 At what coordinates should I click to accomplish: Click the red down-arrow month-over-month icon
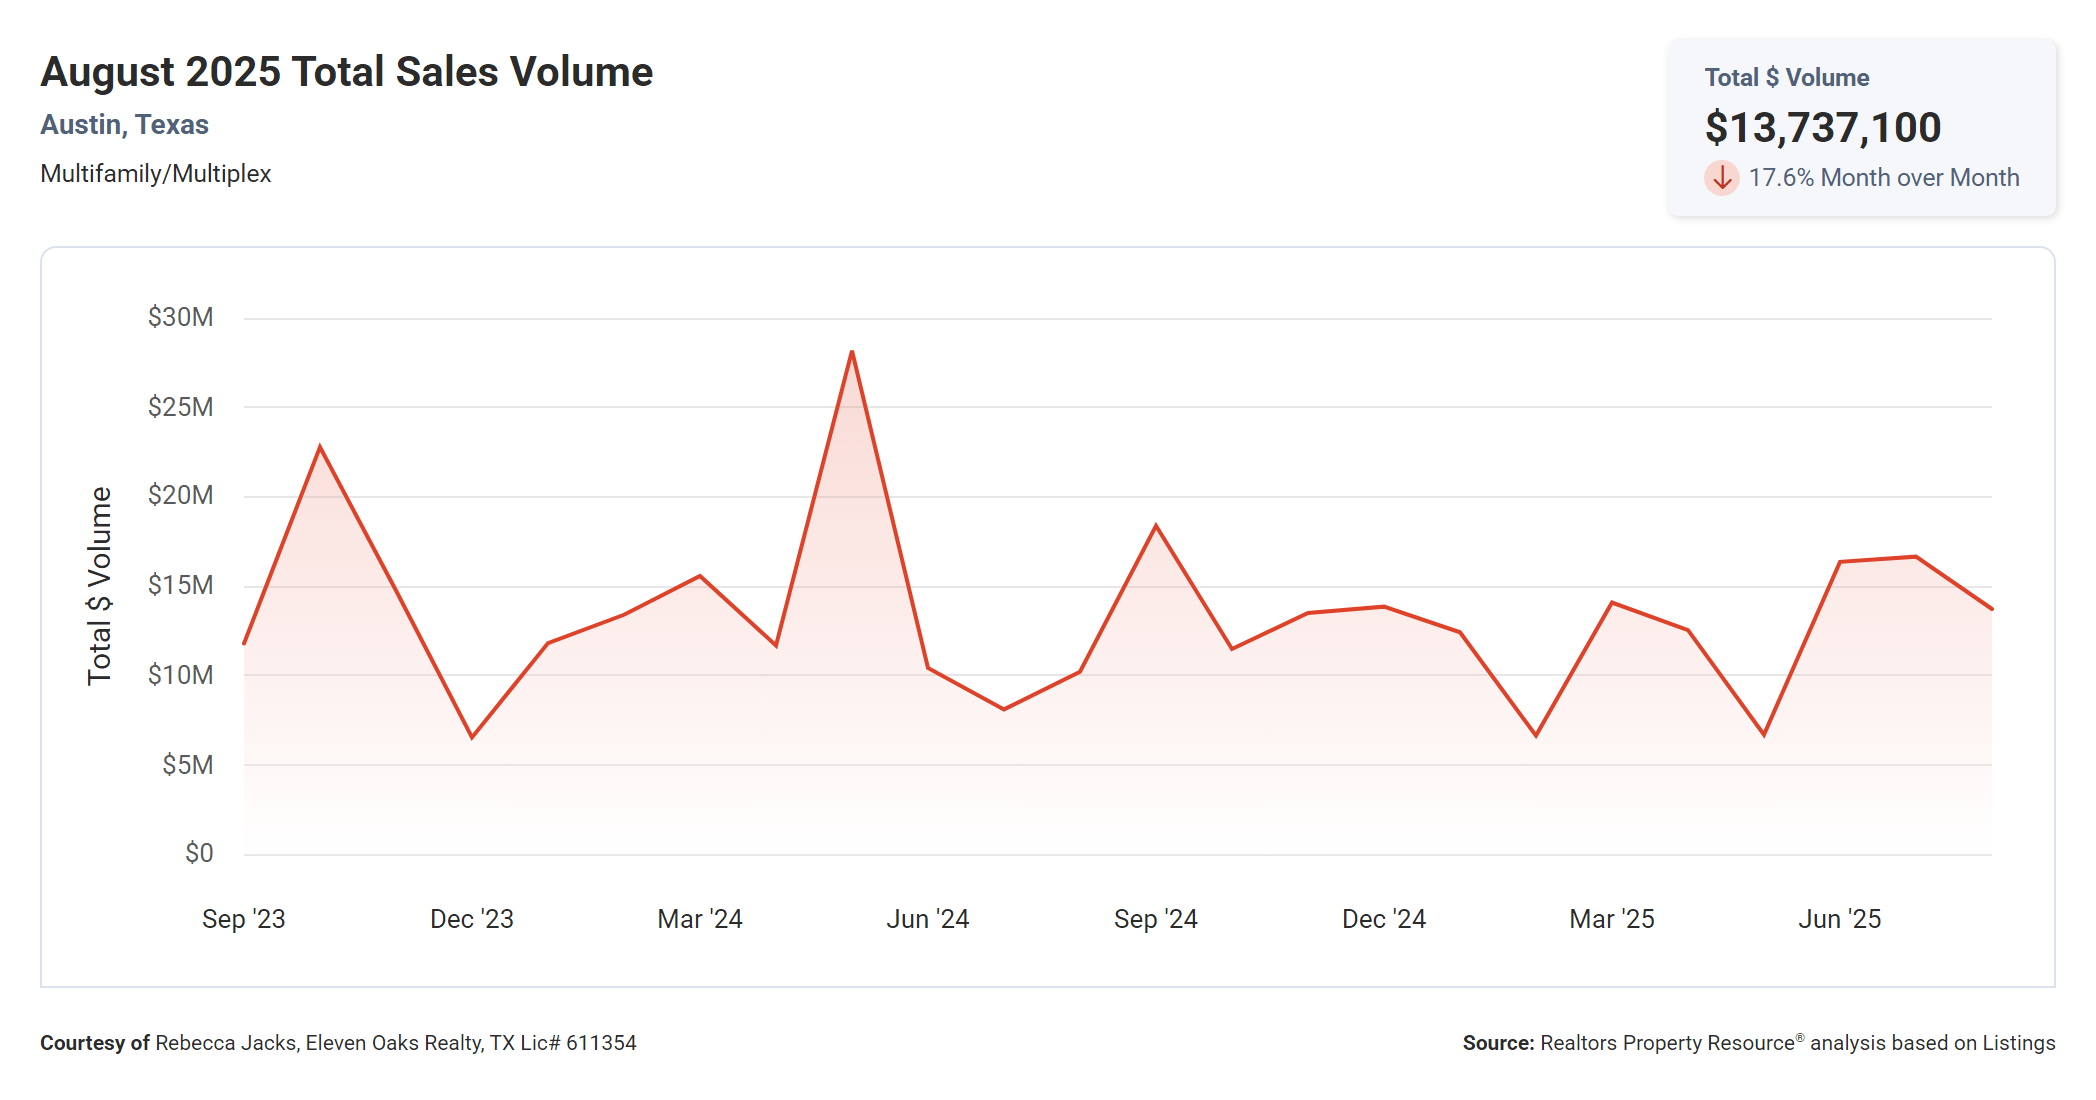click(1721, 178)
